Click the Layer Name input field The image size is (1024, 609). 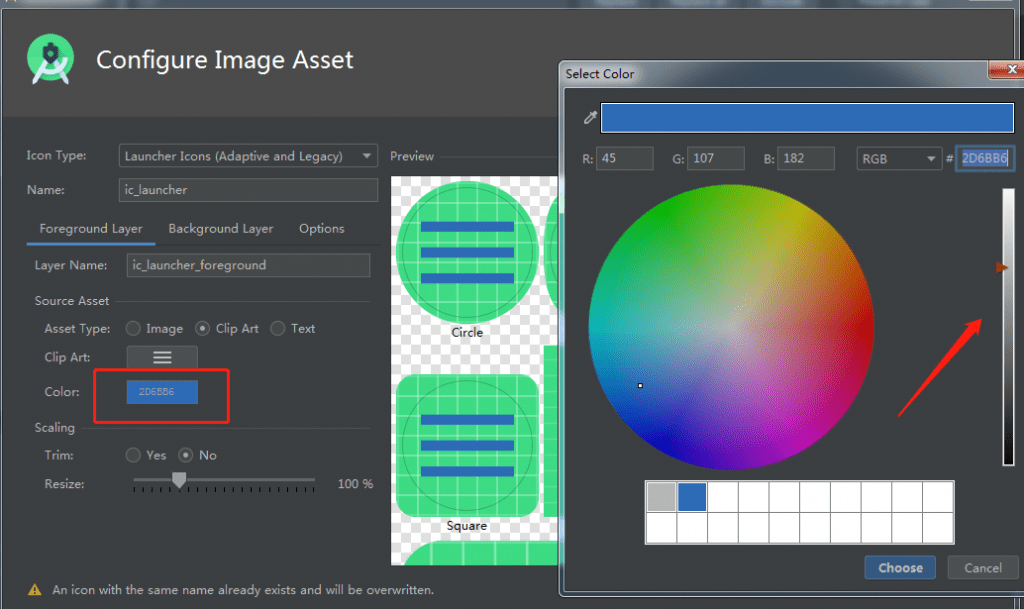[x=249, y=265]
